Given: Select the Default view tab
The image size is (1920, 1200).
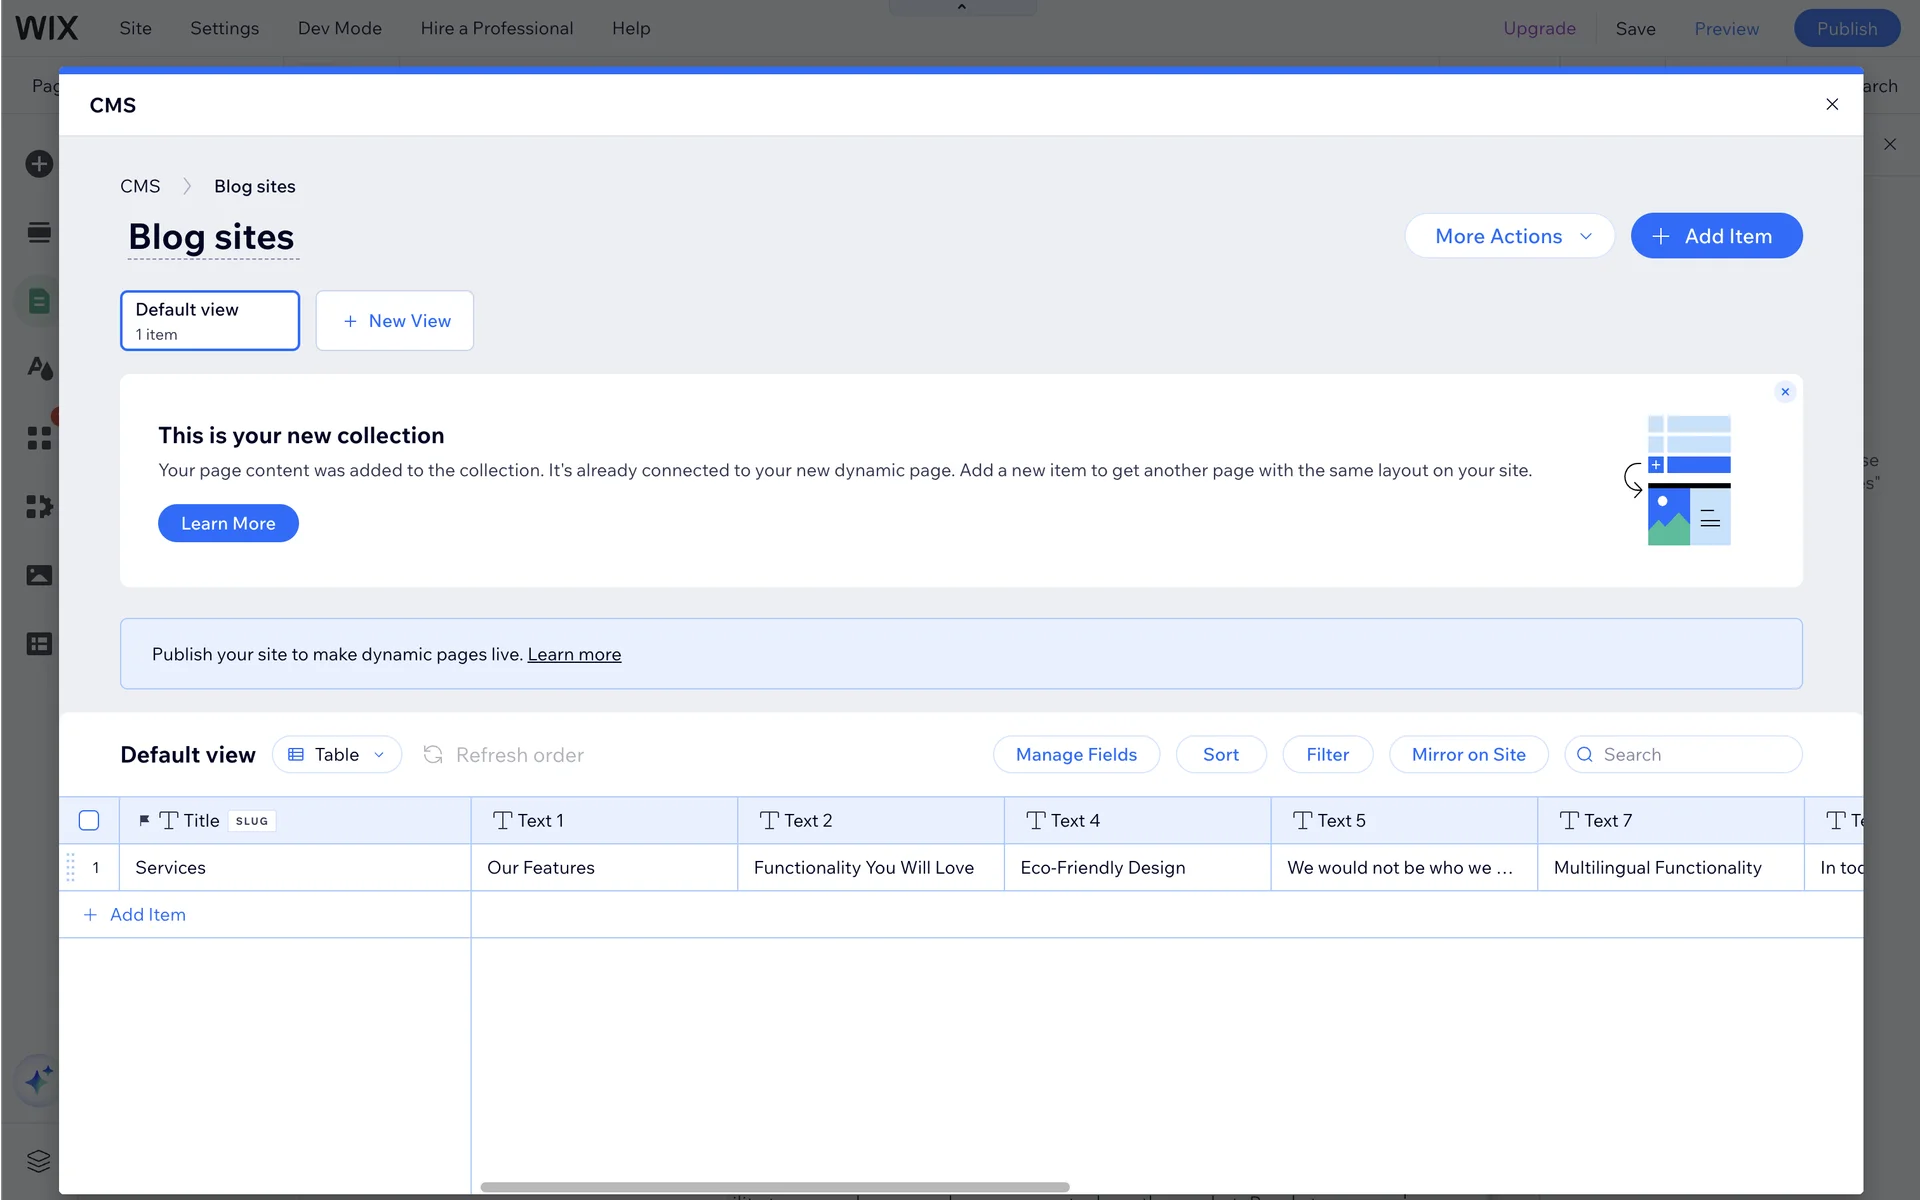Looking at the screenshot, I should click(x=210, y=321).
